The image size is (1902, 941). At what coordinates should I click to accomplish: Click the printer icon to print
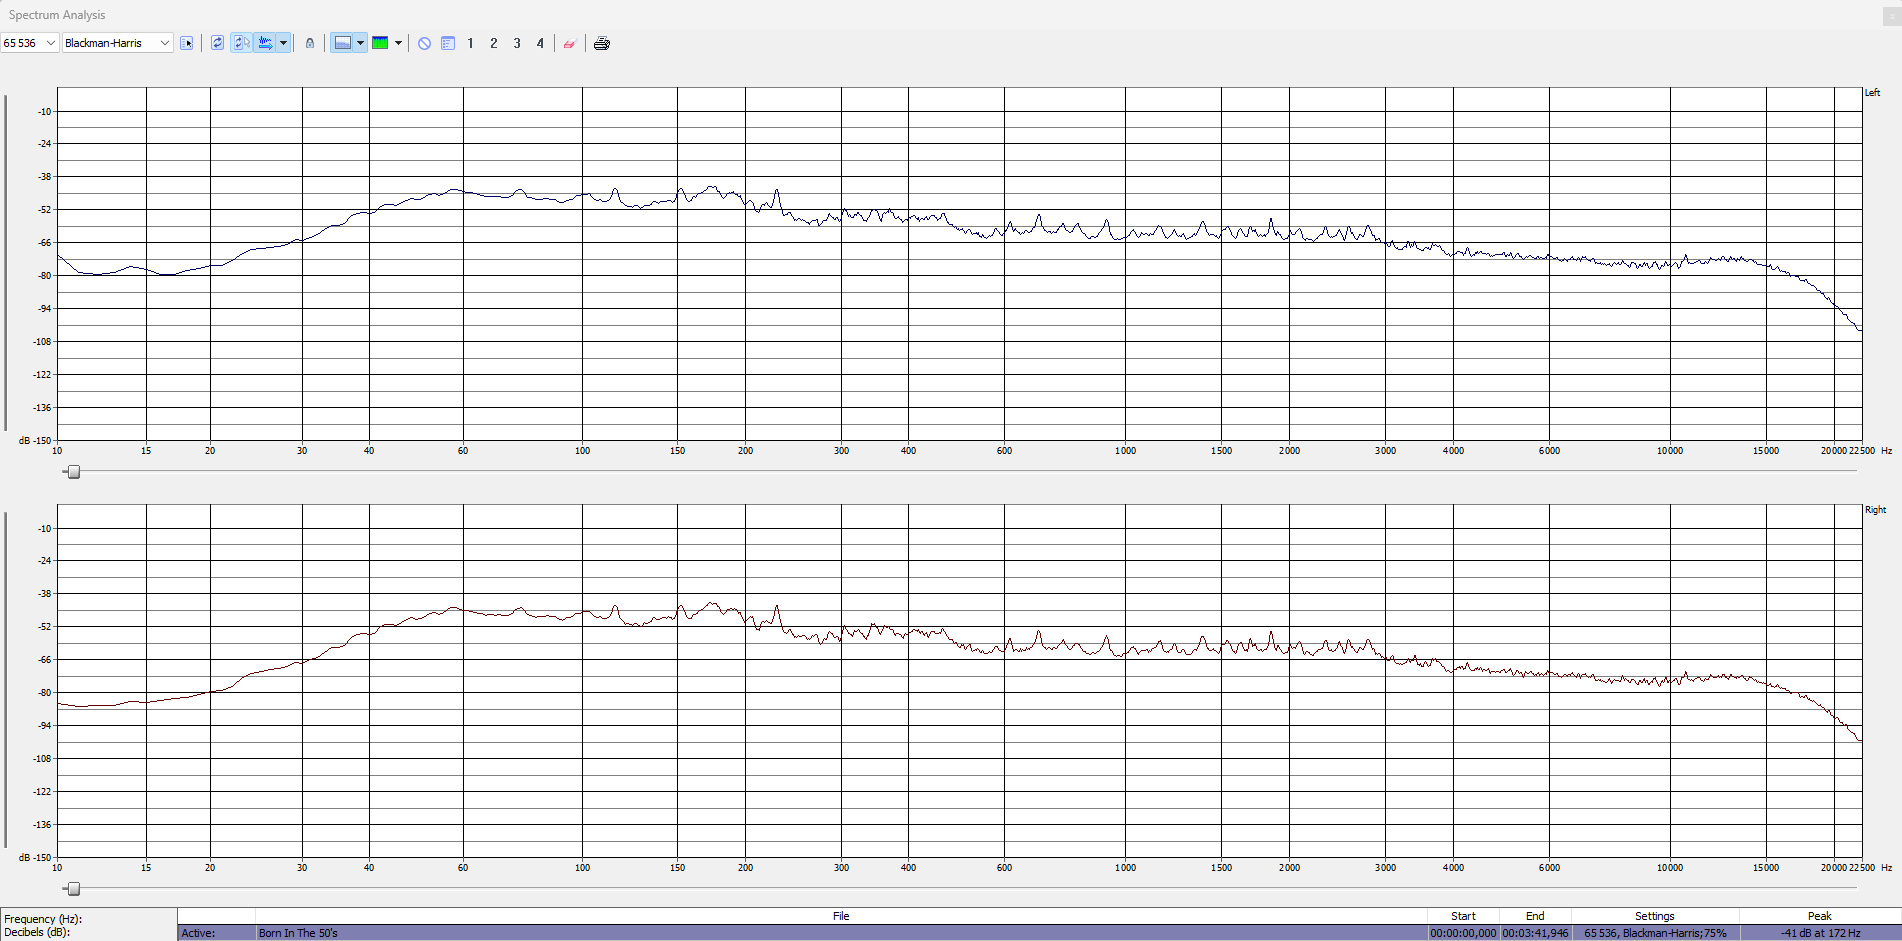[x=602, y=43]
